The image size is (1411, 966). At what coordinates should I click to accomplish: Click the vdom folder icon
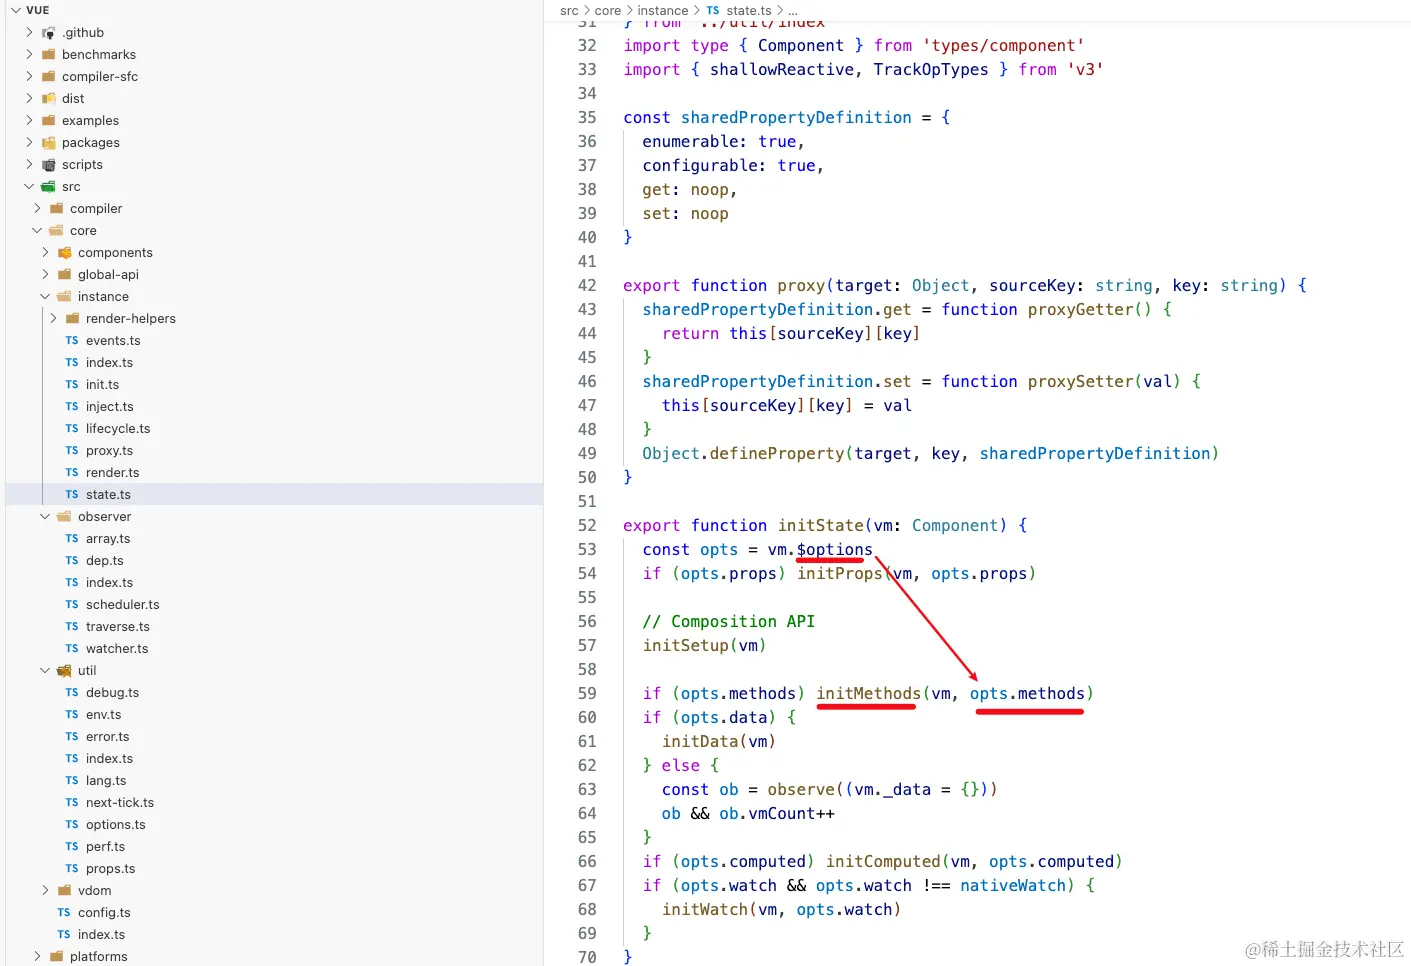click(64, 891)
